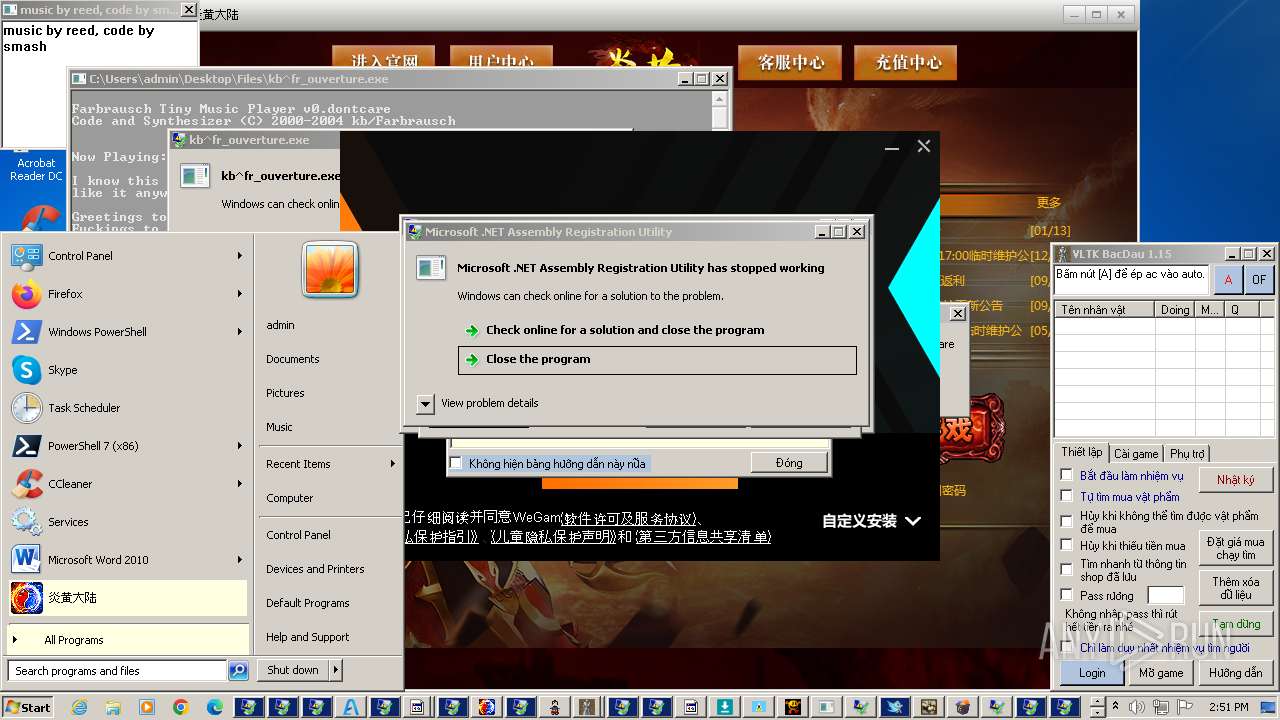Open Microsoft Edge from the taskbar

pyautogui.click(x=215, y=707)
